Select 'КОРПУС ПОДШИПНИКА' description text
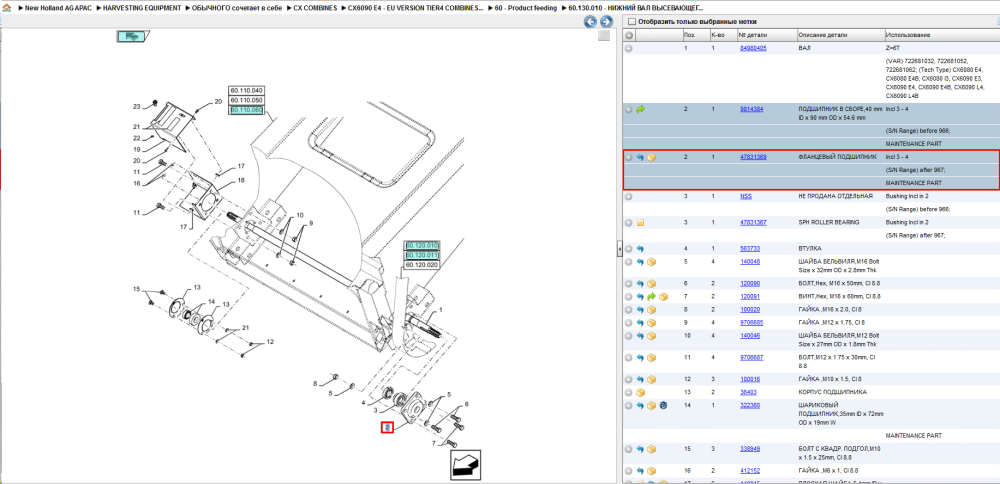 pos(830,392)
